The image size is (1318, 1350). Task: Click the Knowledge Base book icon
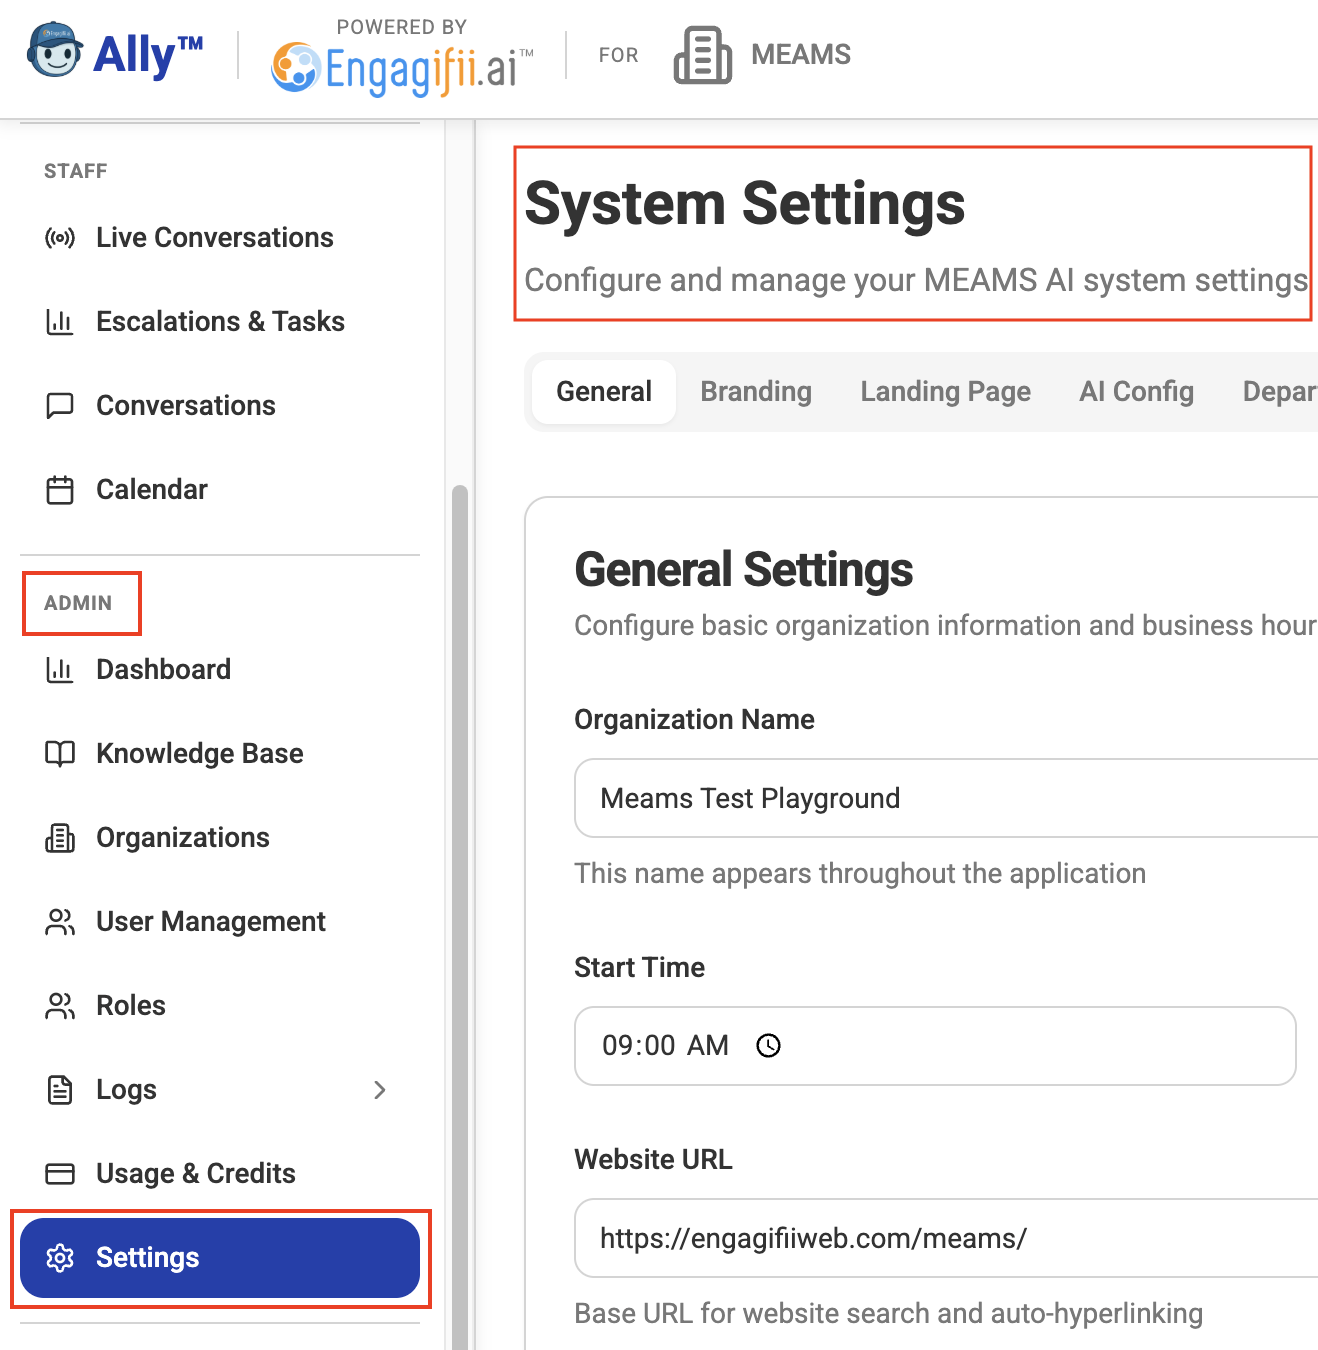click(60, 754)
